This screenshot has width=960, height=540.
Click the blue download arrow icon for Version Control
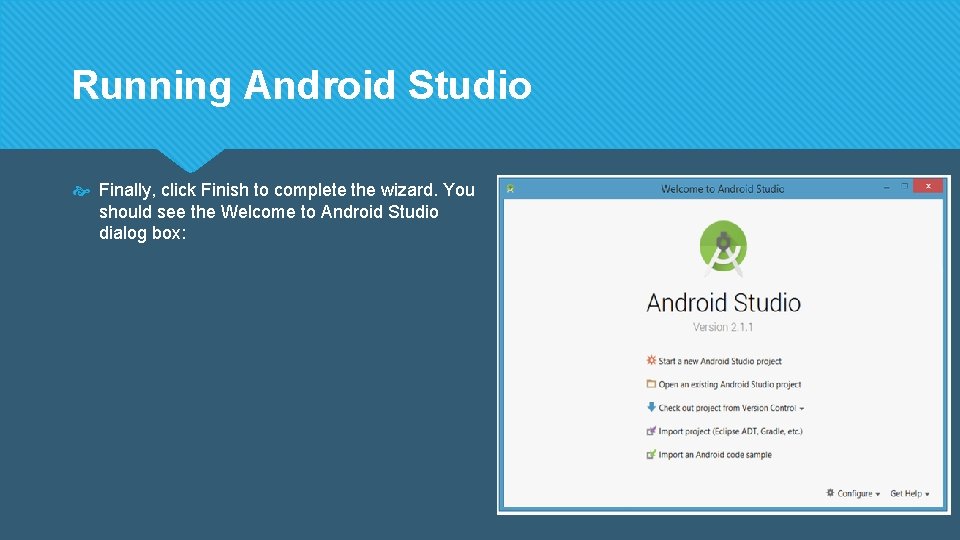click(651, 407)
